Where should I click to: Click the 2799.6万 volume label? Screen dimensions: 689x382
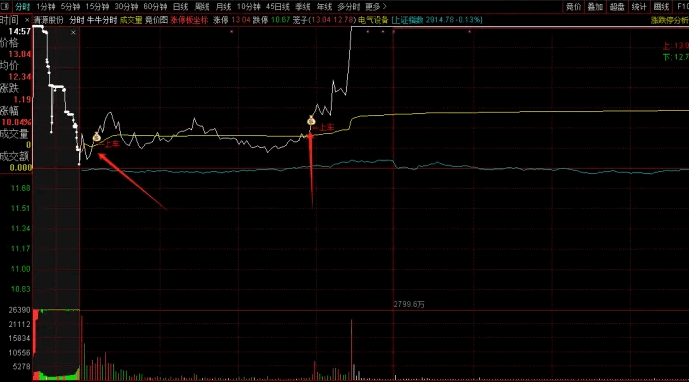point(409,304)
